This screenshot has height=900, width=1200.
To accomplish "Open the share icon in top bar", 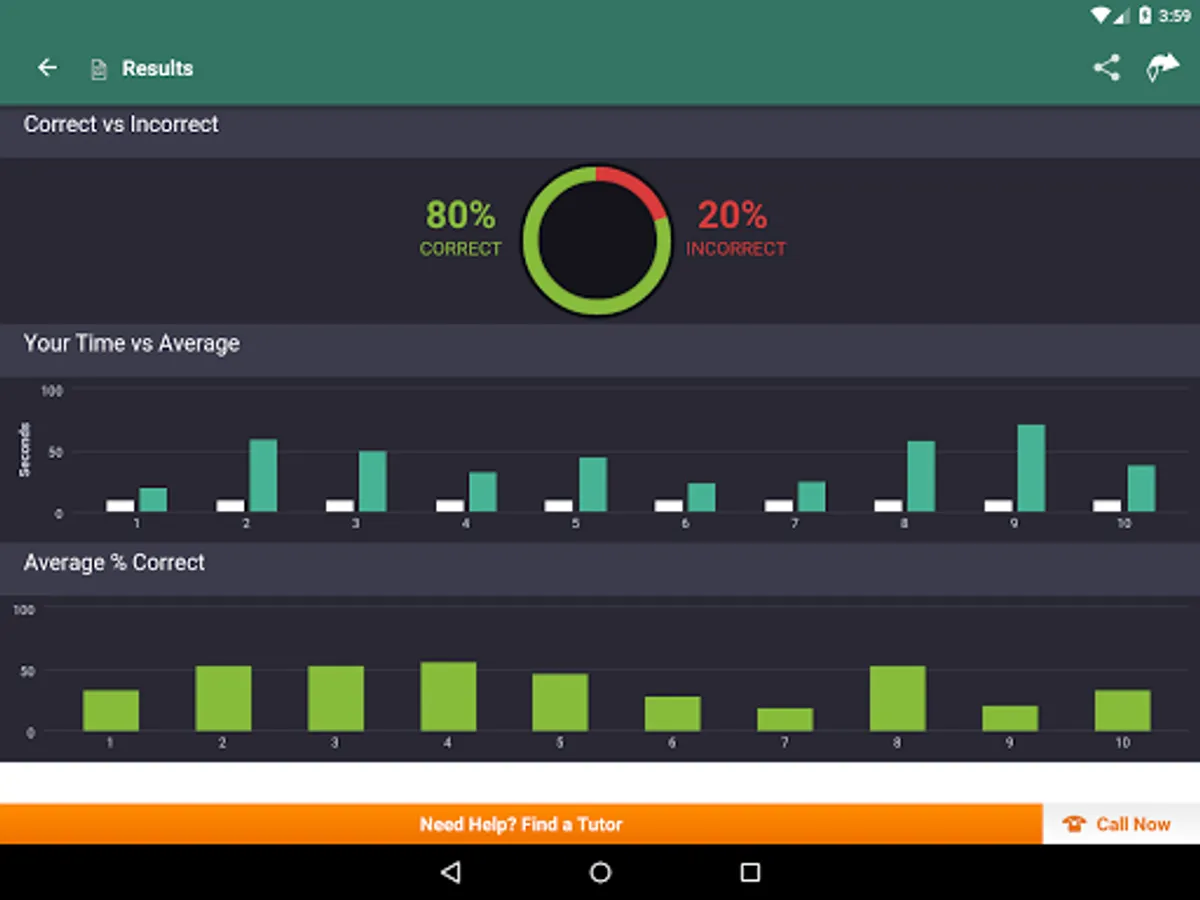I will pyautogui.click(x=1106, y=68).
